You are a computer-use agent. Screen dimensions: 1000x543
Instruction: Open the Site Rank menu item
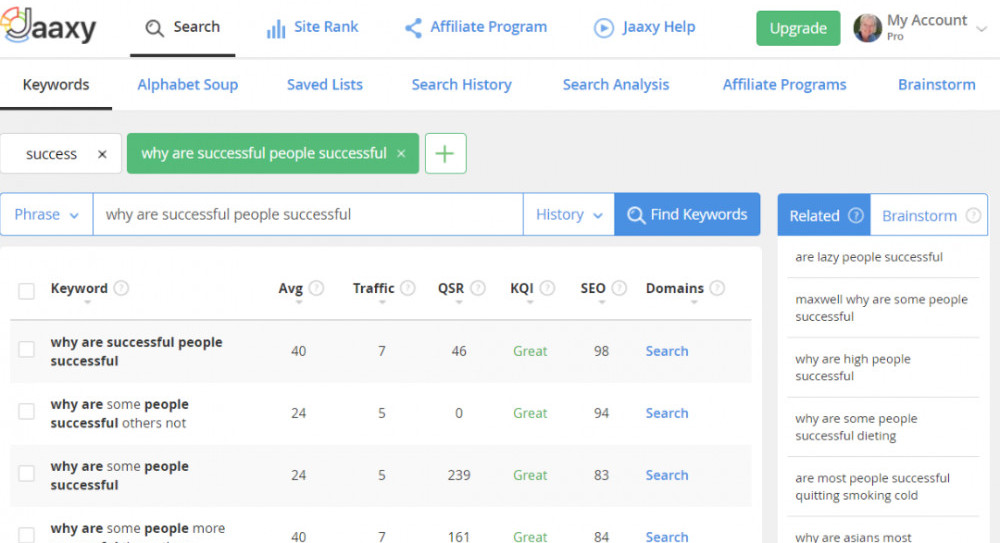(312, 27)
